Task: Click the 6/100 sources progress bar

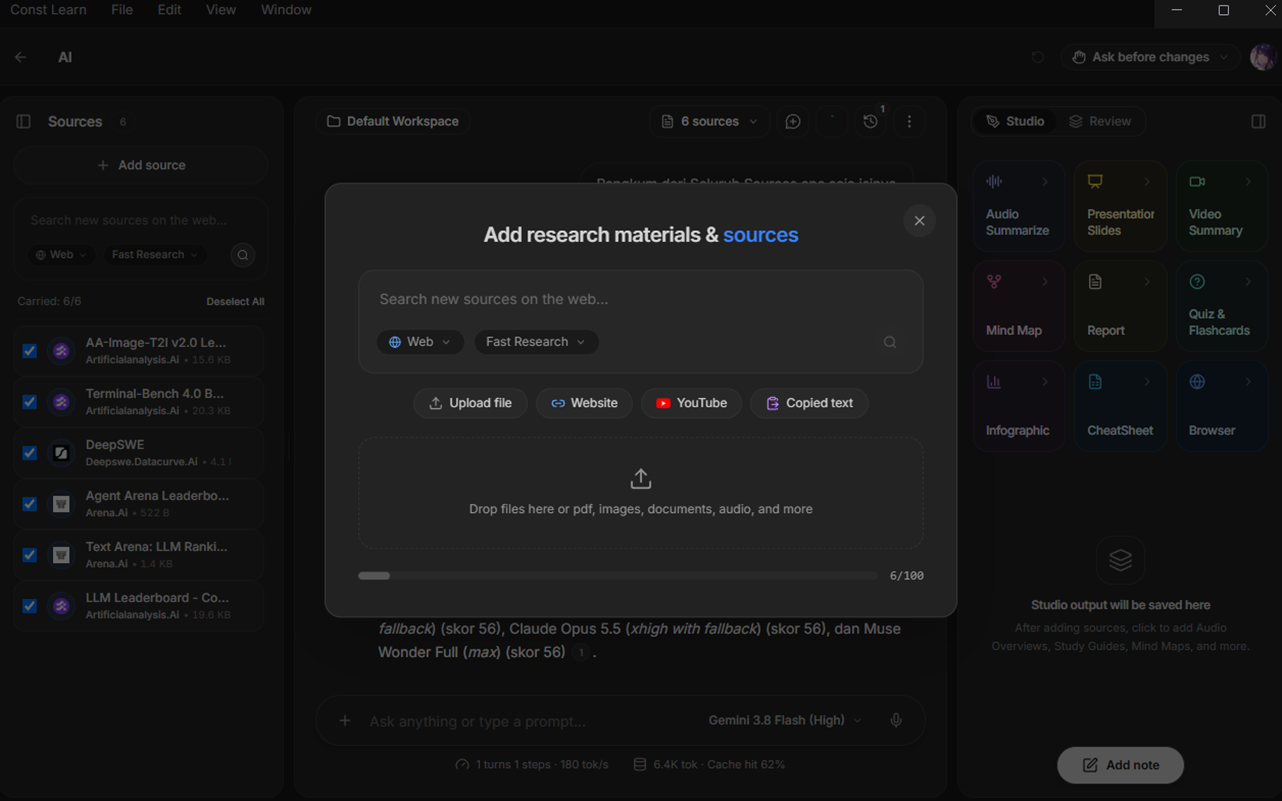Action: 617,576
